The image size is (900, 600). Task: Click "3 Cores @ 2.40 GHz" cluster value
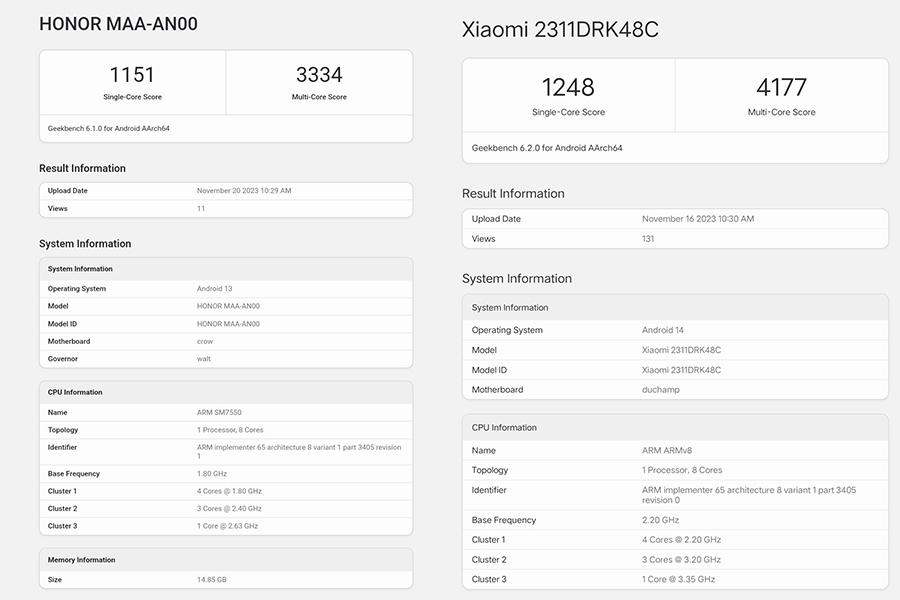230,509
